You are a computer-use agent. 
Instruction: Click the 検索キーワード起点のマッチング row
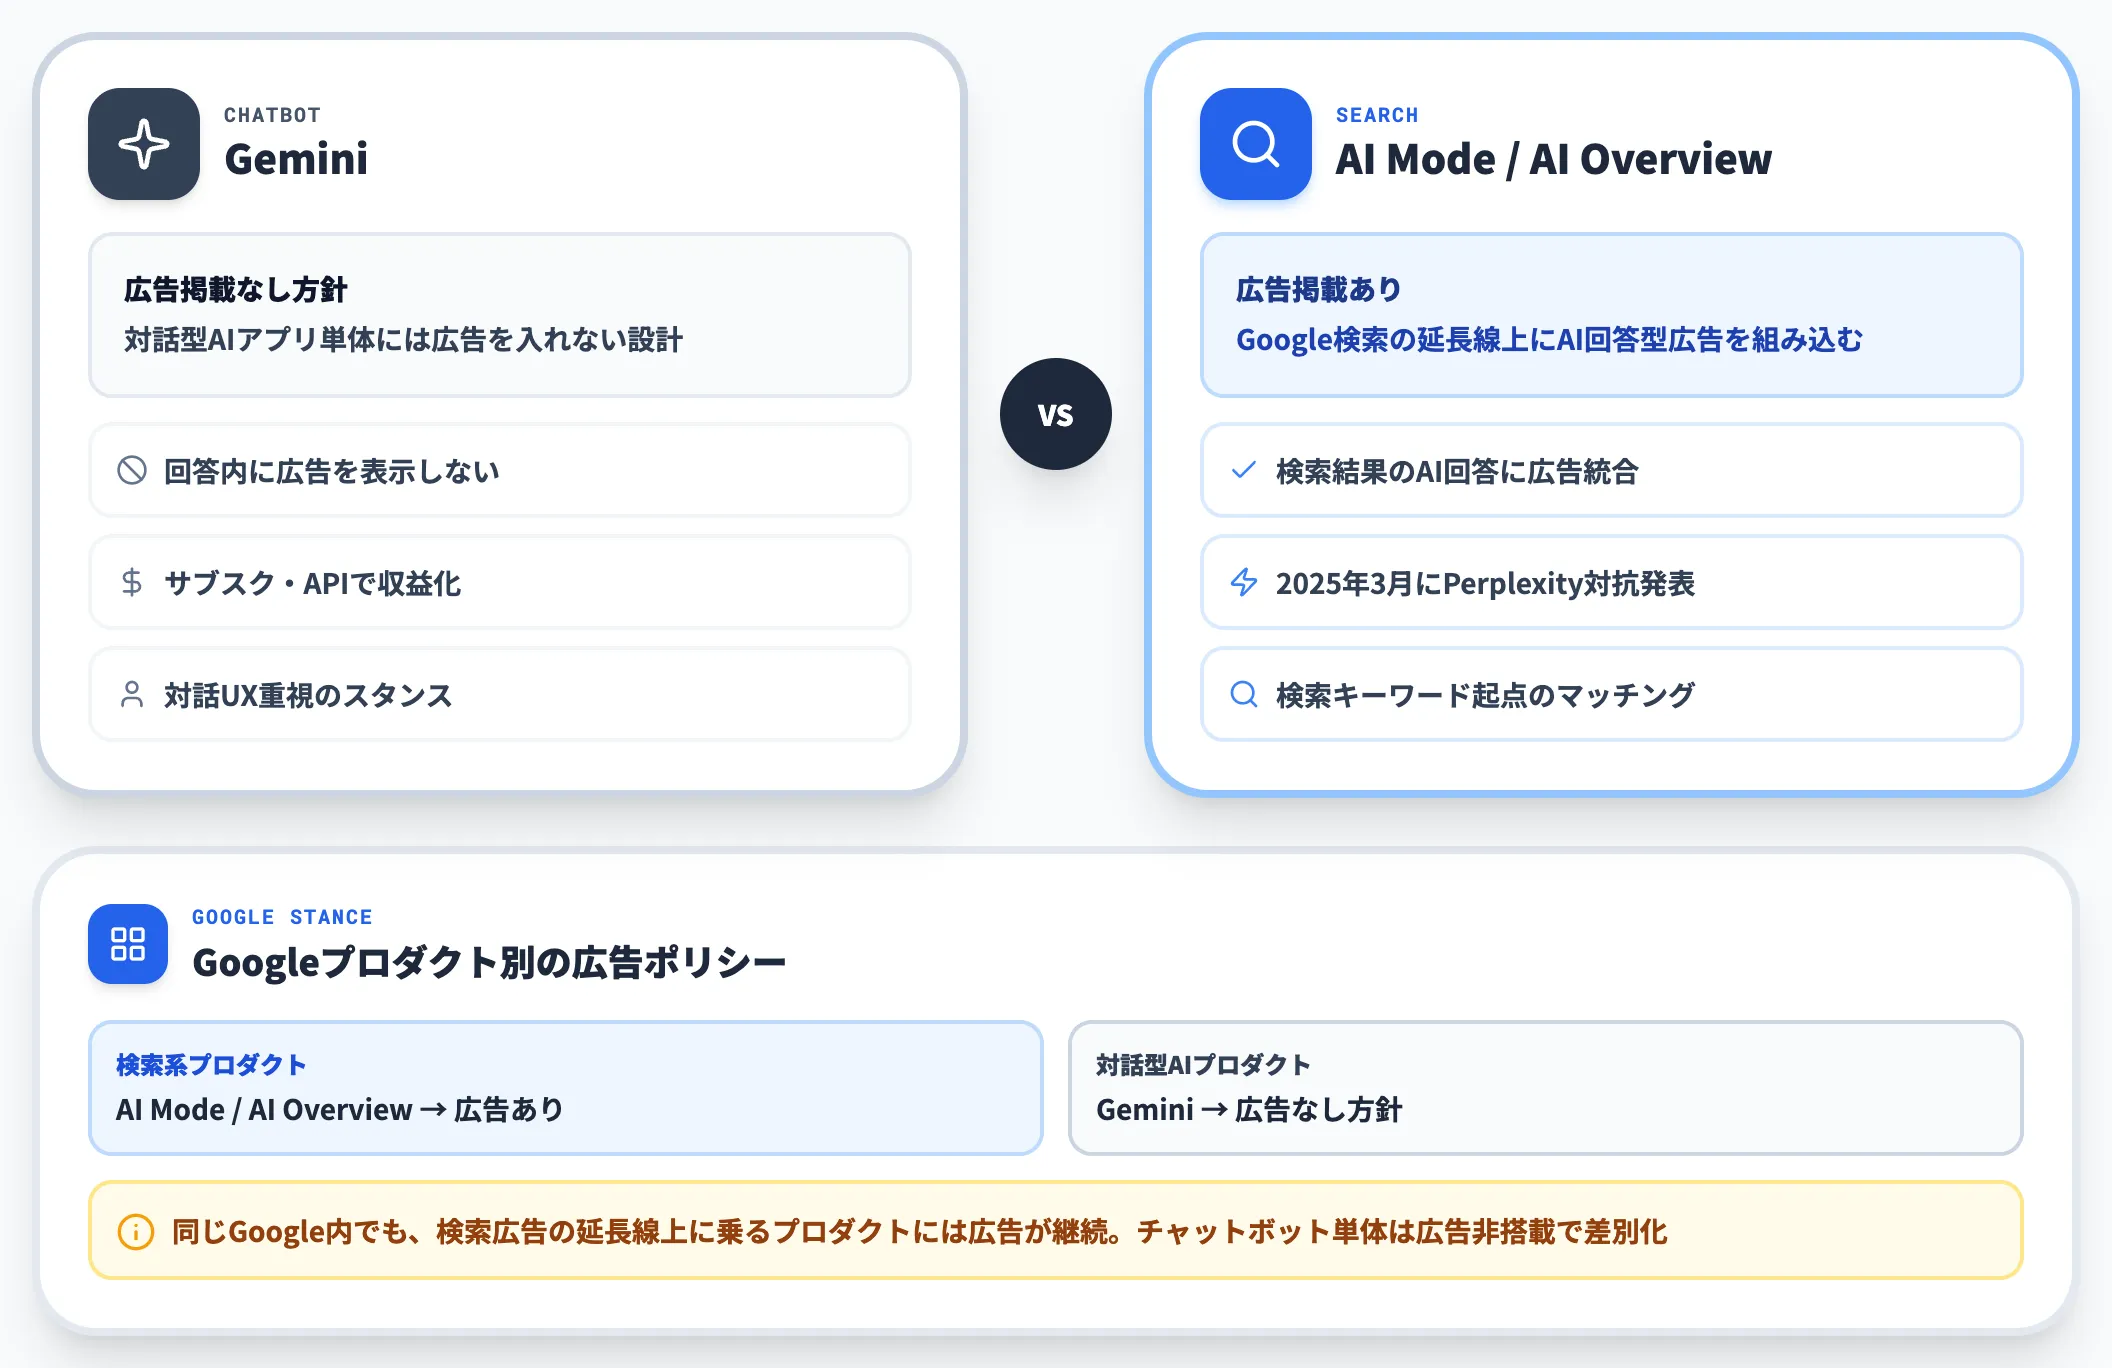click(1612, 694)
